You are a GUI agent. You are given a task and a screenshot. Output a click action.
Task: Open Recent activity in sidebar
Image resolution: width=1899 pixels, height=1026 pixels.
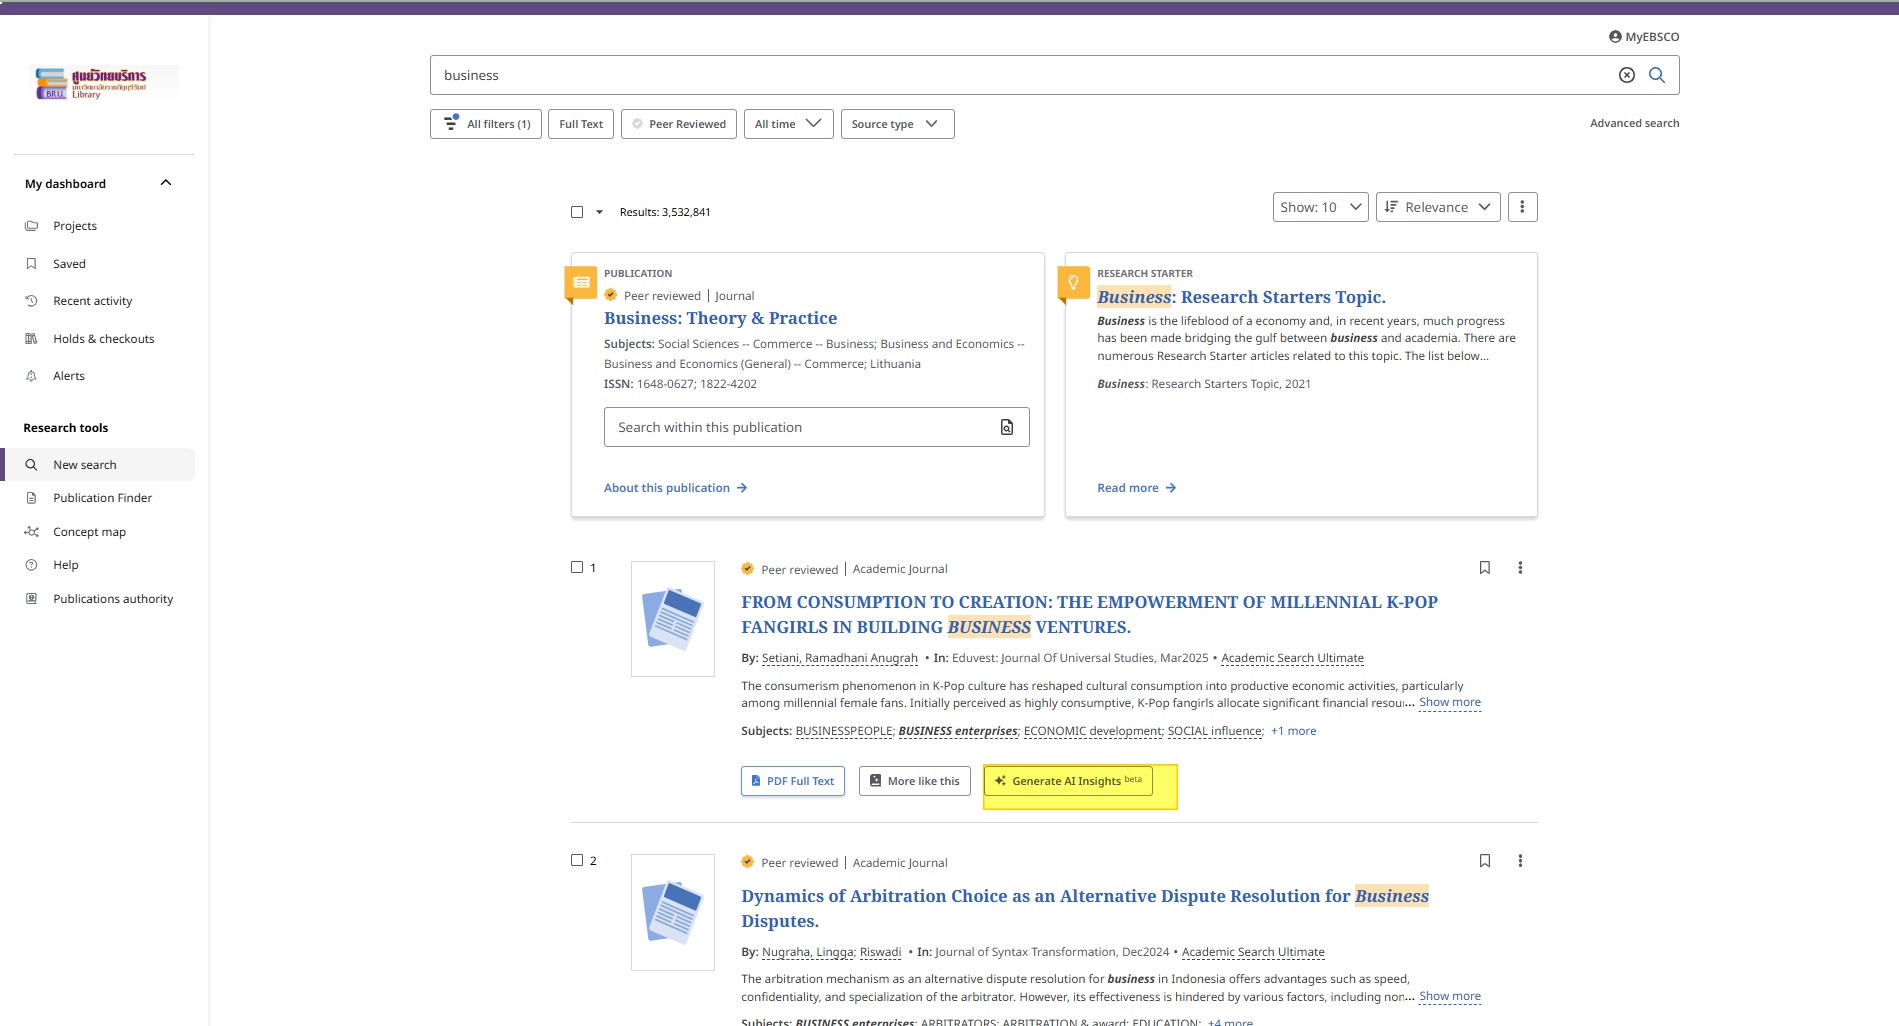click(x=92, y=301)
